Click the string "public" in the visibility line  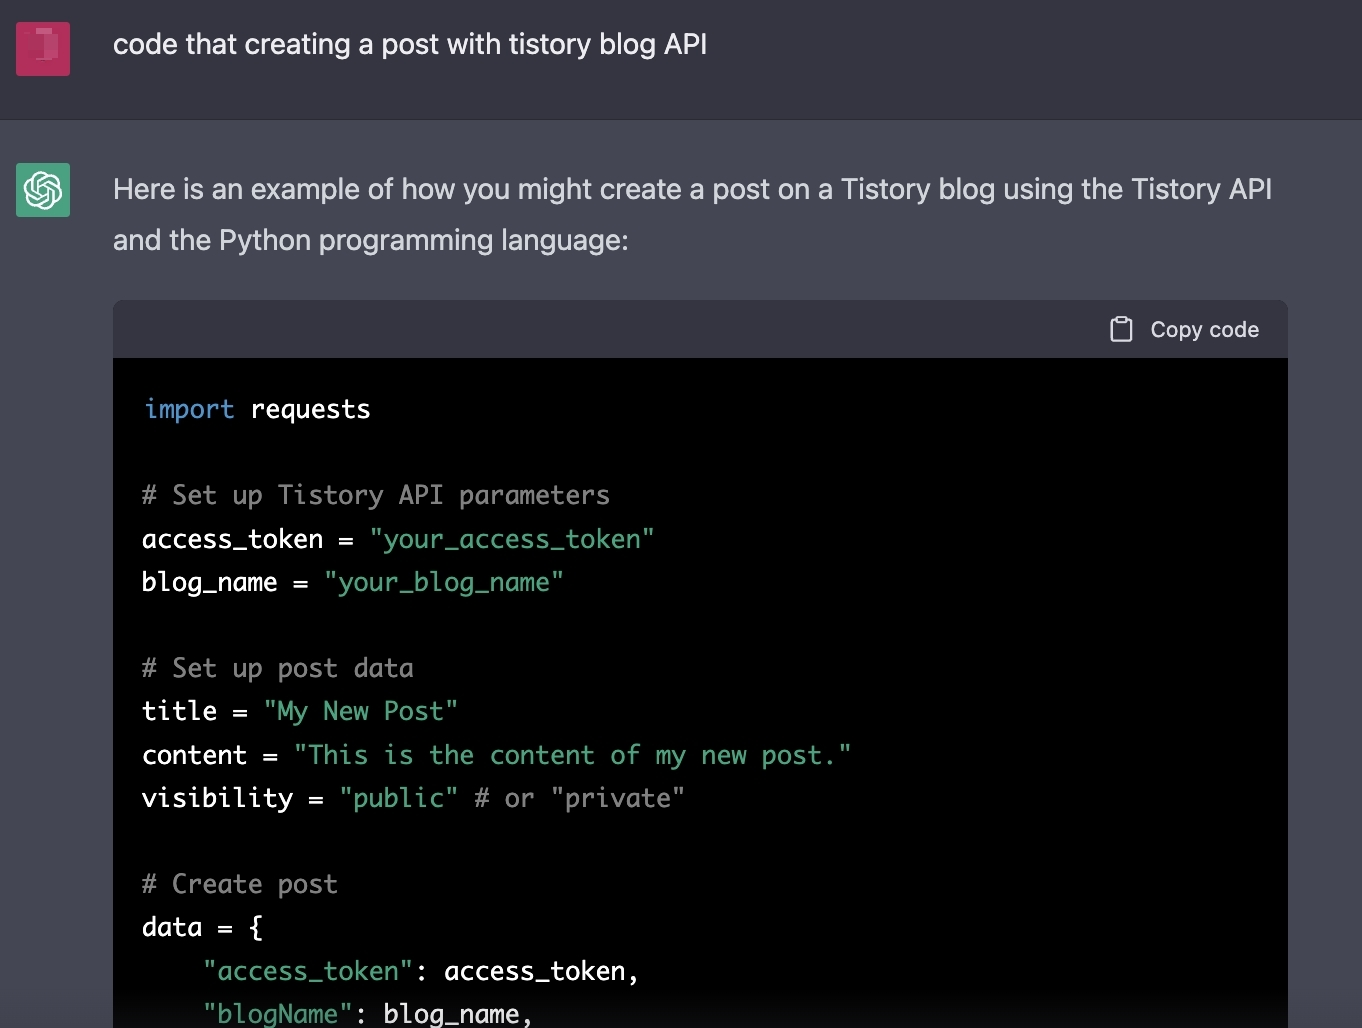click(x=399, y=799)
